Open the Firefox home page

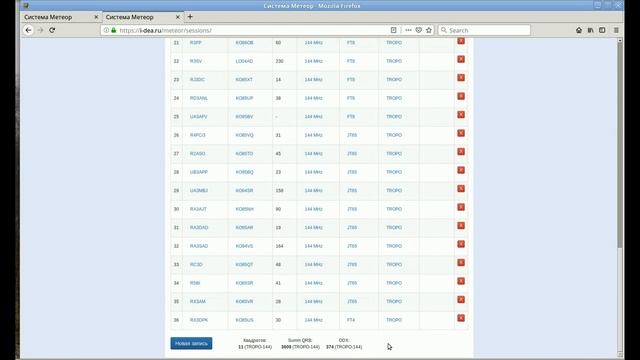[x=579, y=30]
